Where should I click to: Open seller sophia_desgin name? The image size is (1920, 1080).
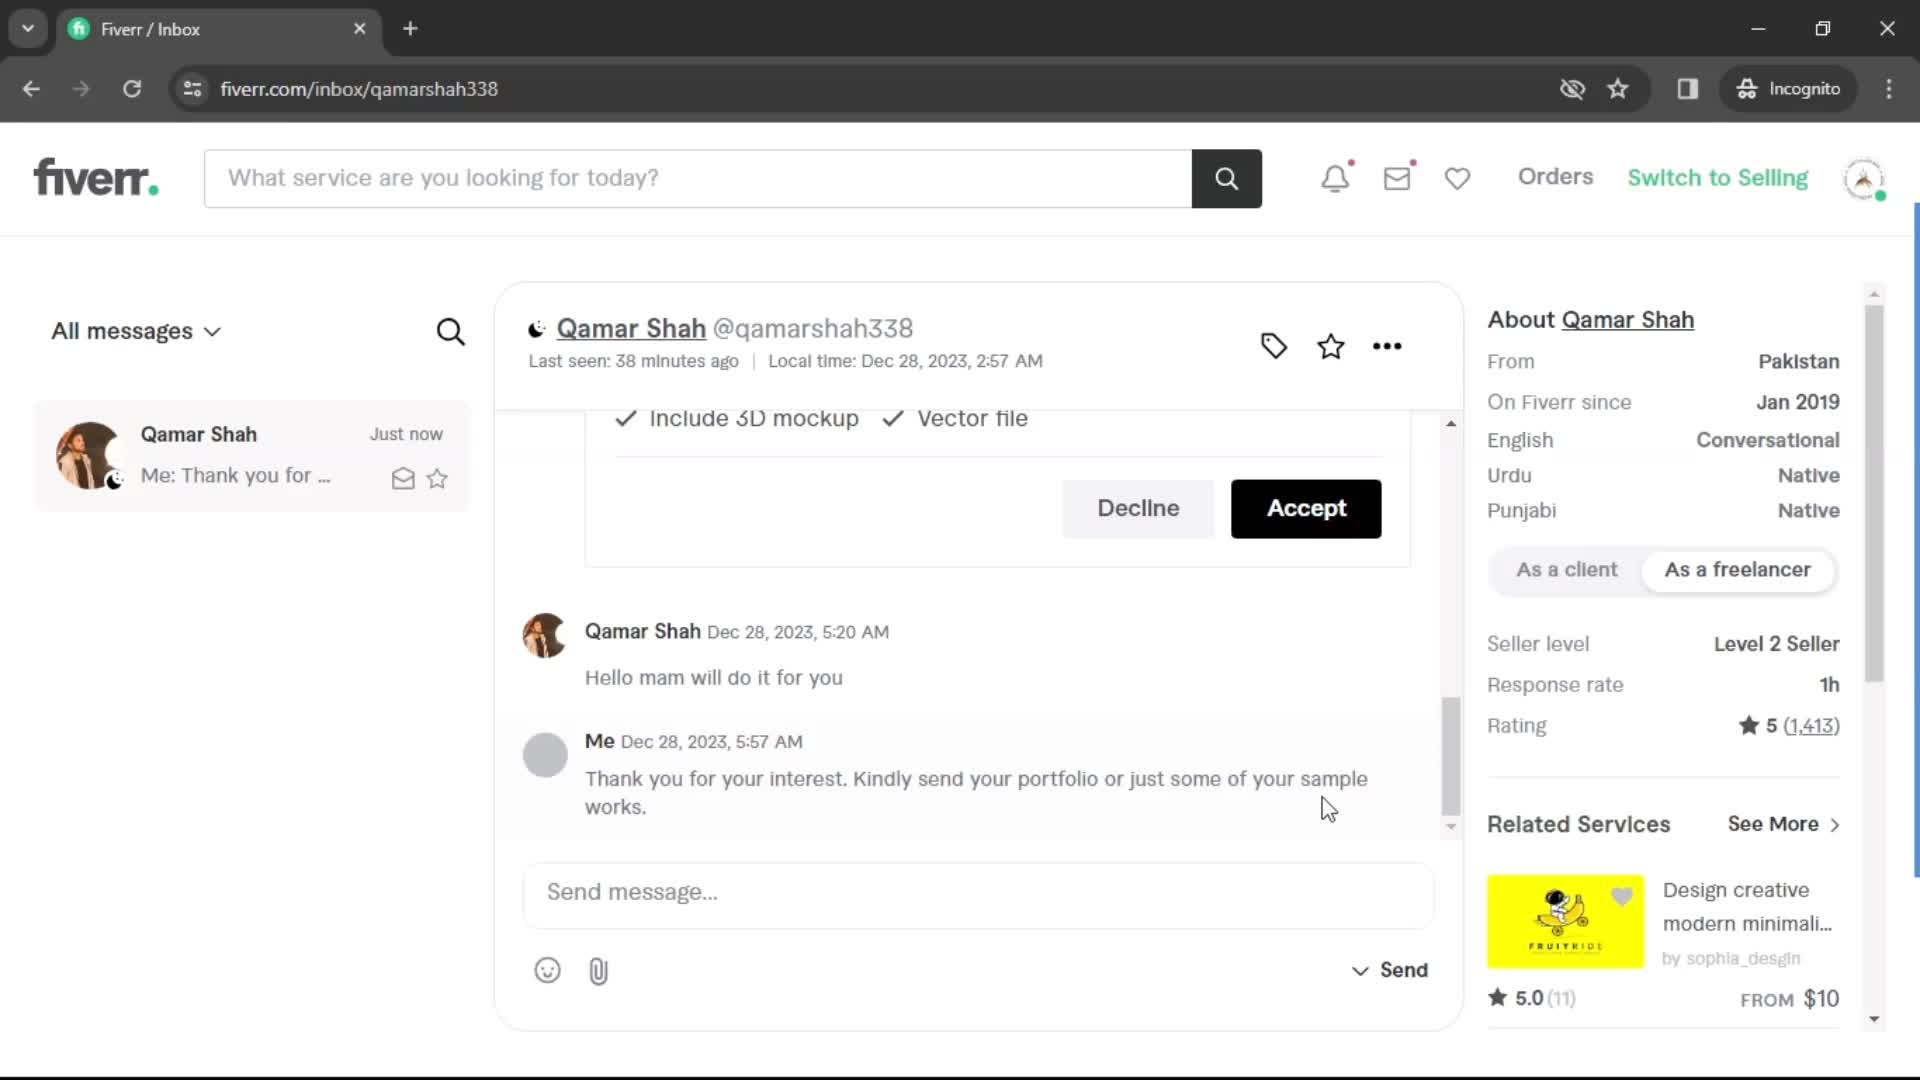(1743, 959)
